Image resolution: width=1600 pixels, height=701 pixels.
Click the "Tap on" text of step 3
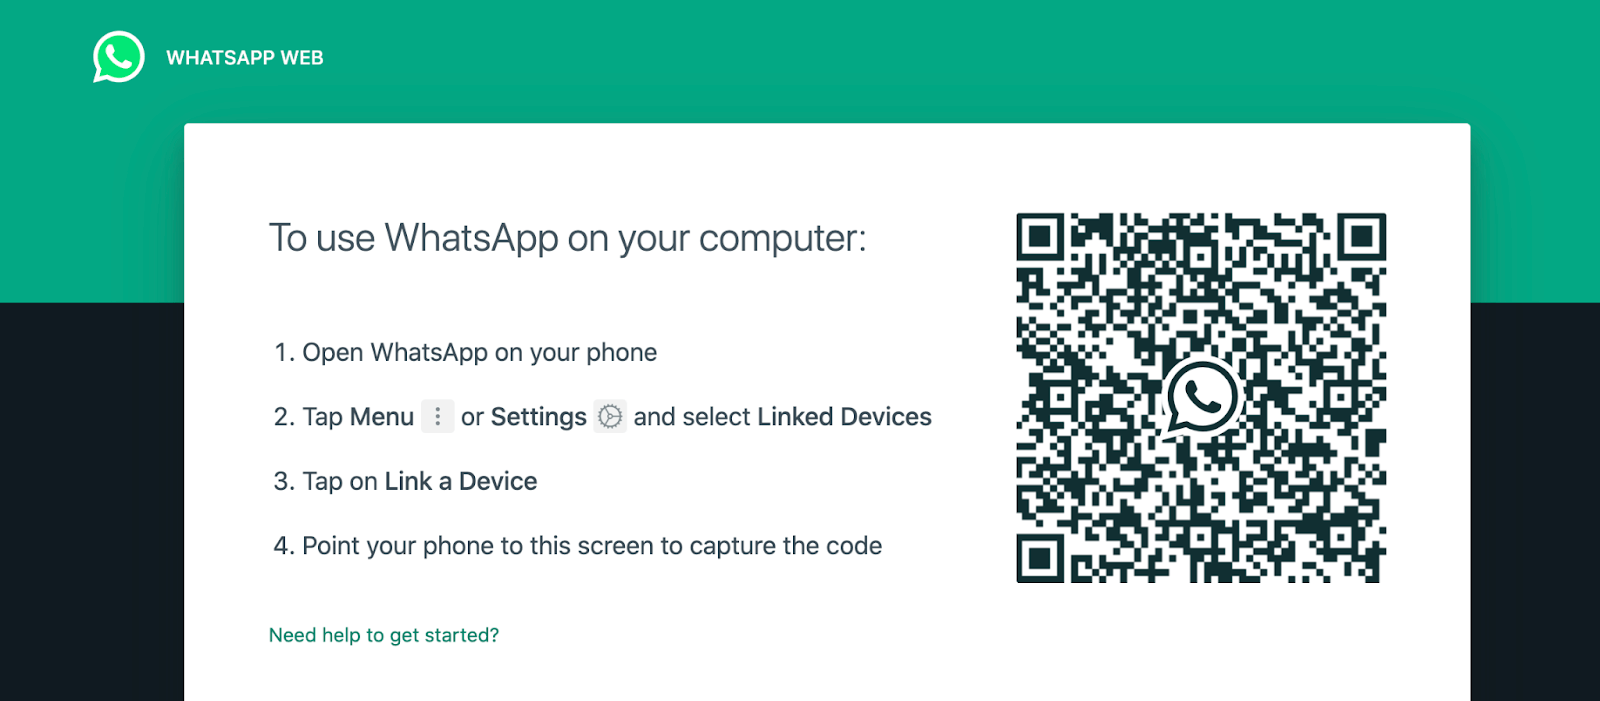340,481
